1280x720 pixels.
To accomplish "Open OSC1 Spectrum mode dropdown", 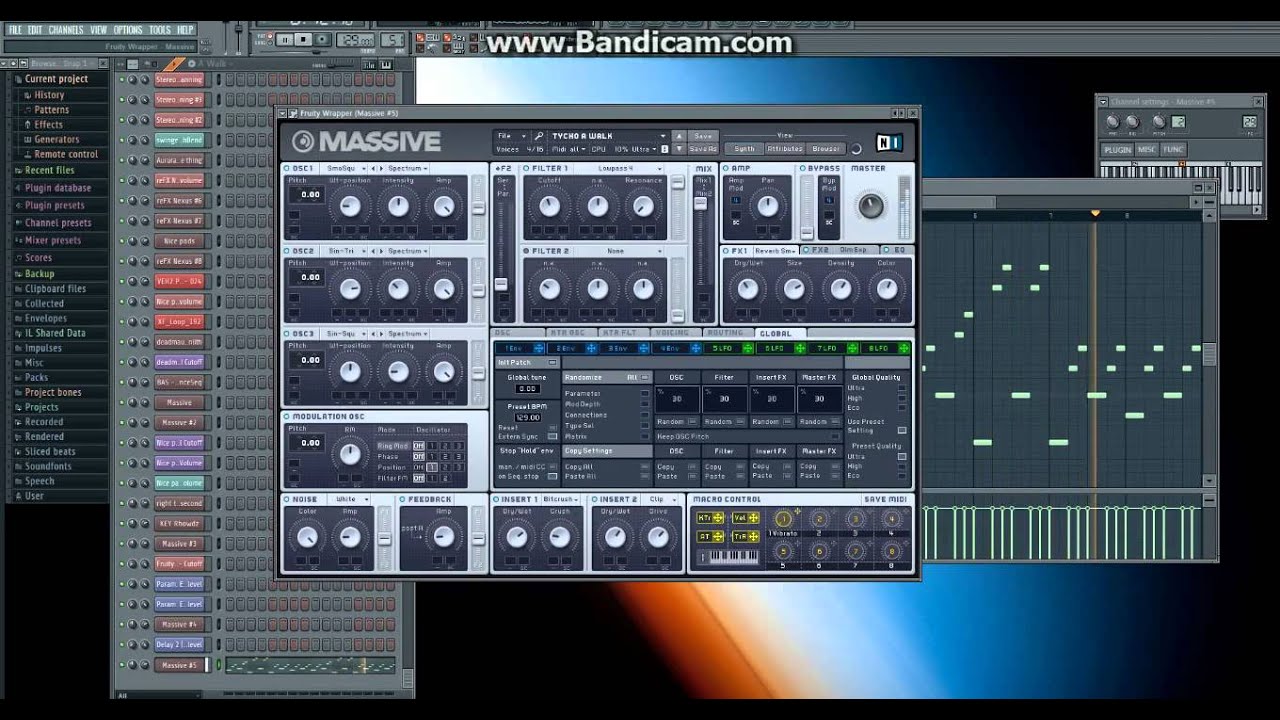I will [x=406, y=168].
